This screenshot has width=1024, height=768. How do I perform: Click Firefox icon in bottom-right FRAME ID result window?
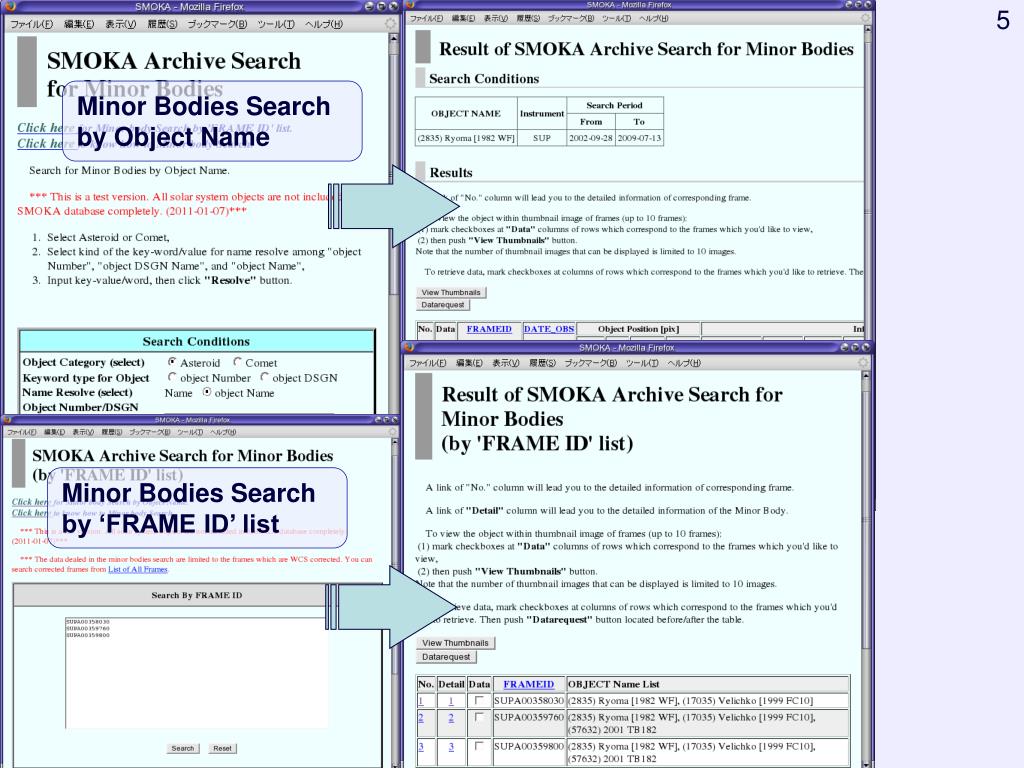coord(410,347)
